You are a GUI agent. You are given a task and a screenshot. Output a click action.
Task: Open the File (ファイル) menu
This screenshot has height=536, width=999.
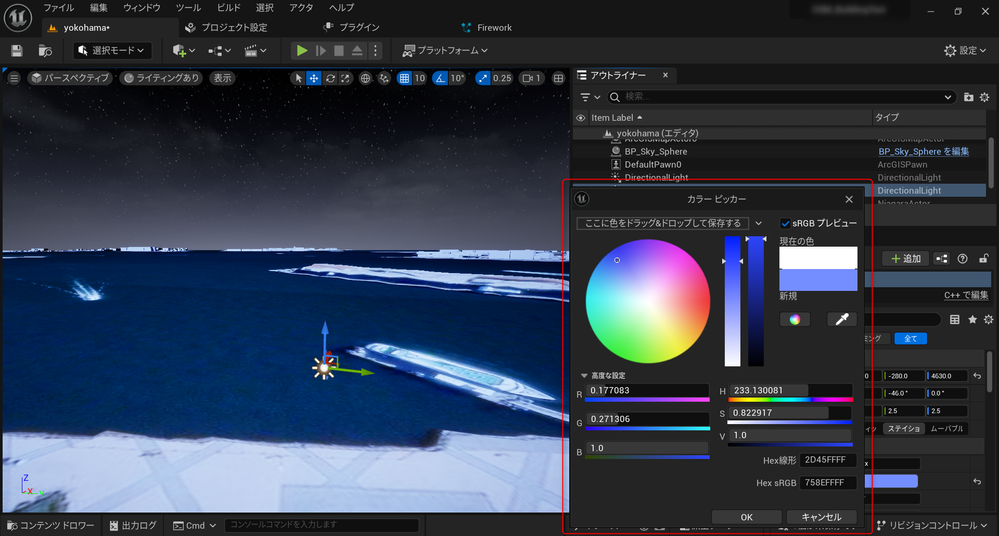(x=58, y=8)
